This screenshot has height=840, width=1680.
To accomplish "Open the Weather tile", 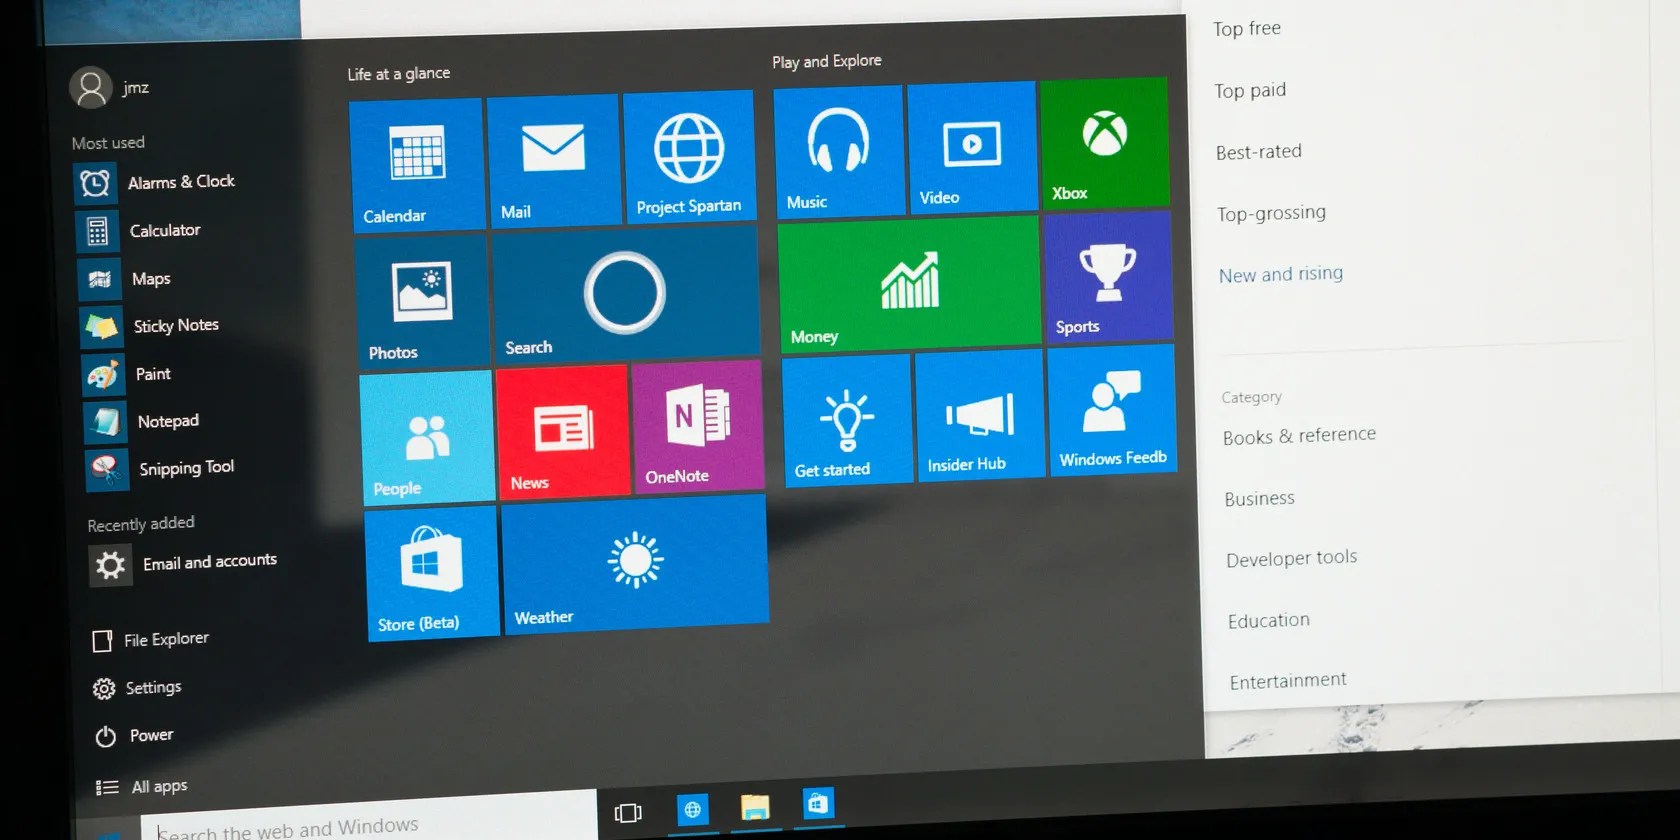I will 636,563.
